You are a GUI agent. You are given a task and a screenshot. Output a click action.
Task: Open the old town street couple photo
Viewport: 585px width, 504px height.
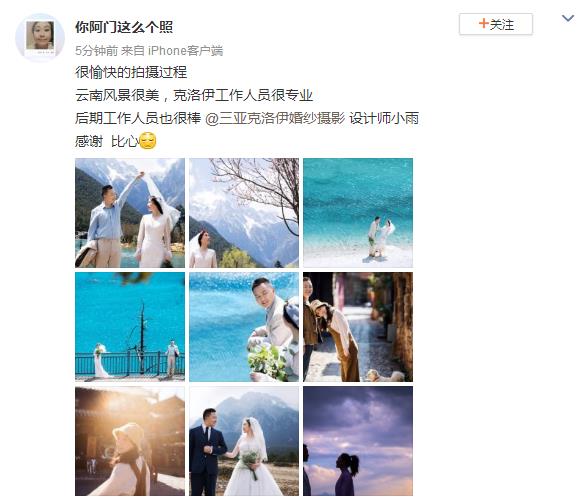click(x=358, y=327)
